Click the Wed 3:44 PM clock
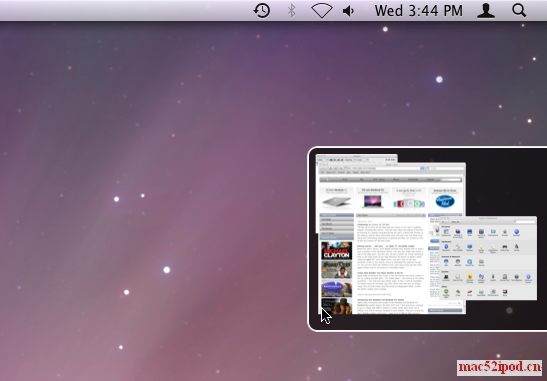The height and width of the screenshot is (381, 547). pyautogui.click(x=419, y=11)
